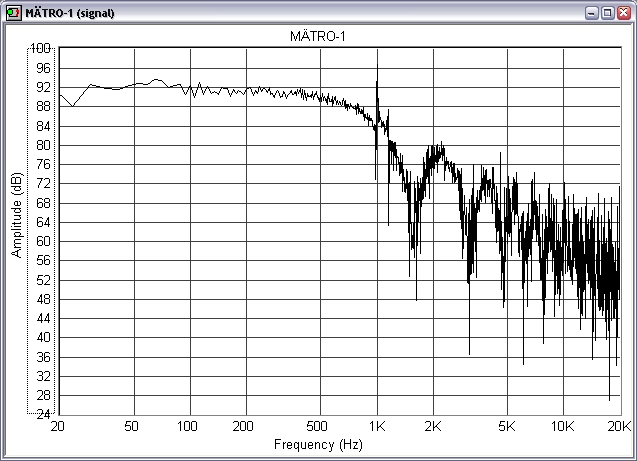Click the 36 dB amplitude axis value
This screenshot has width=637, height=461.
pyautogui.click(x=43, y=357)
